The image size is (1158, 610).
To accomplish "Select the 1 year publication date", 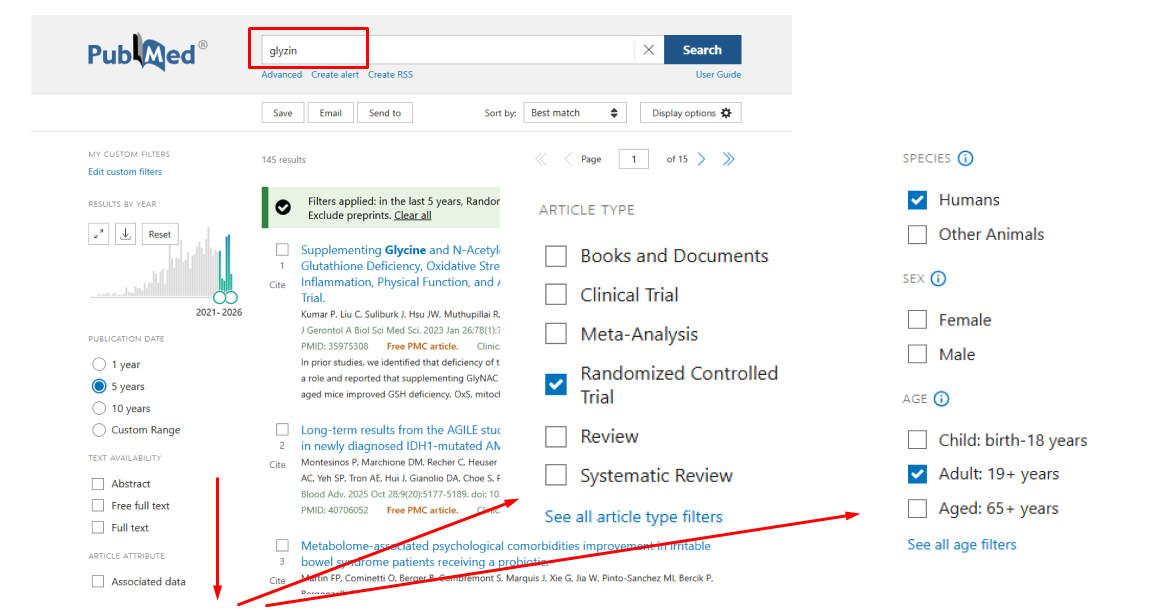I will click(99, 364).
